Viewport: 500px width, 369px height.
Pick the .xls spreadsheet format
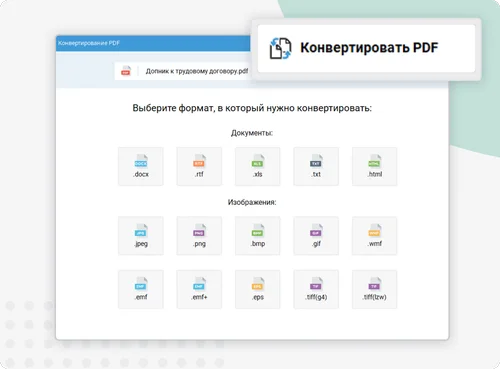(258, 166)
